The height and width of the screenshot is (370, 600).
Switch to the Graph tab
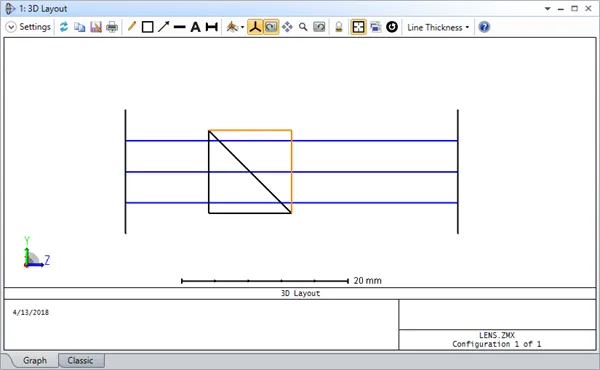click(35, 360)
